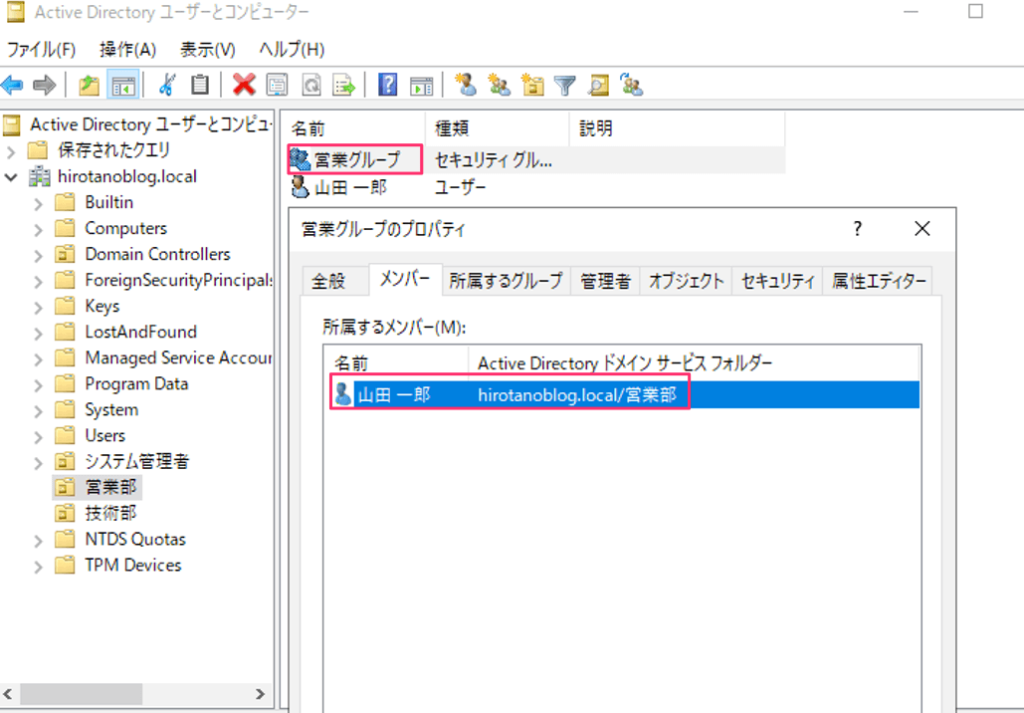Switch to the 所属するグループ tab
Screen dimensions: 1024x713
pyautogui.click(x=506, y=281)
